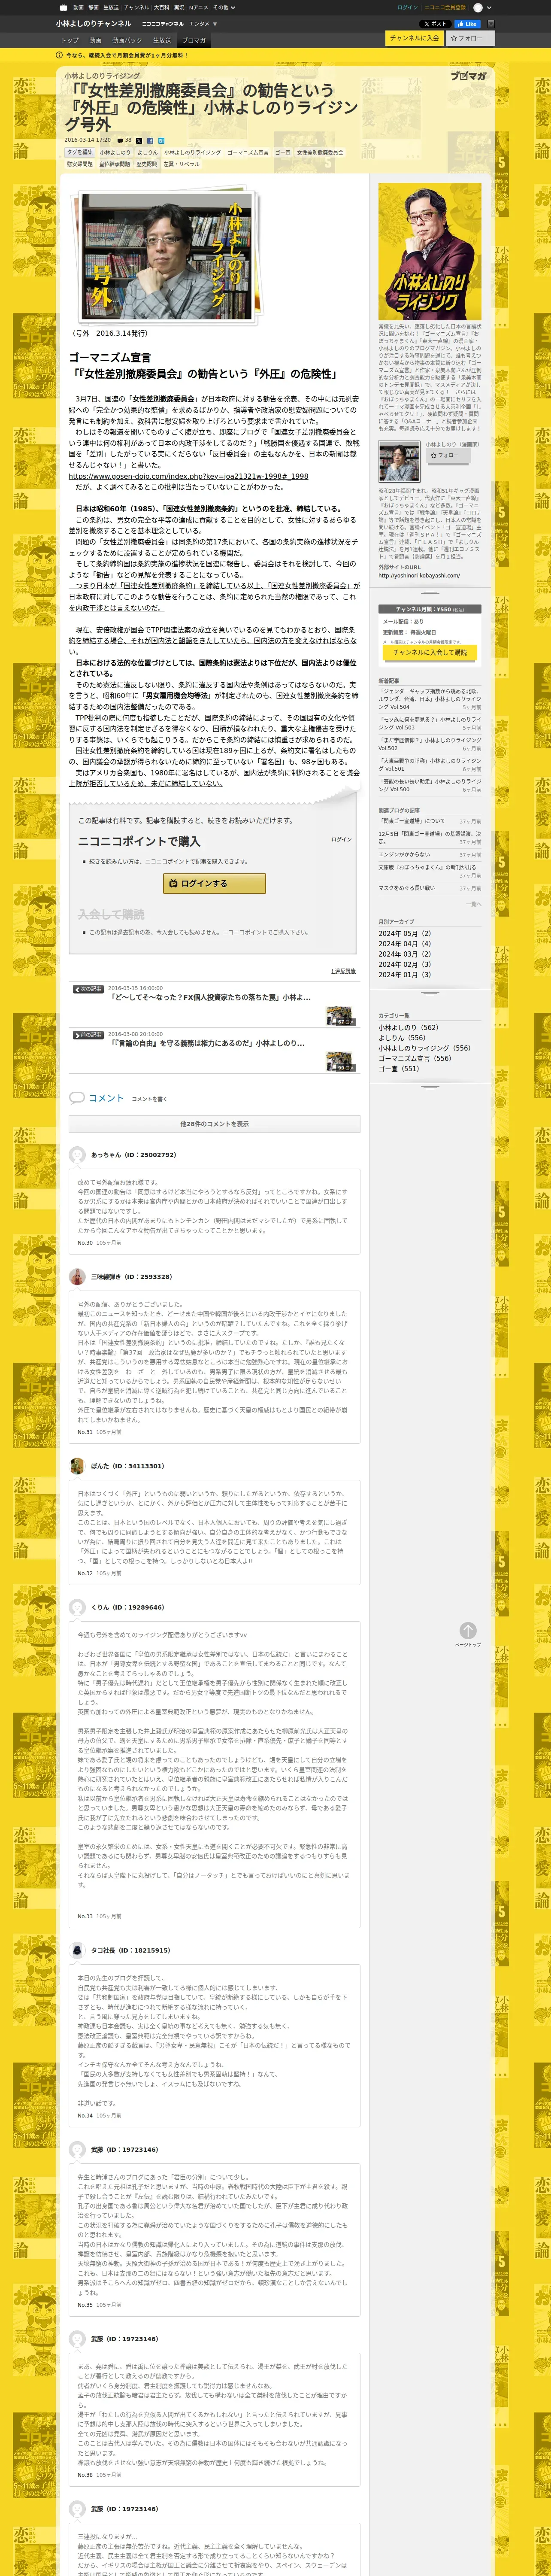
Task: Click the 小林よしのりチャンネル header title
Action: (93, 23)
